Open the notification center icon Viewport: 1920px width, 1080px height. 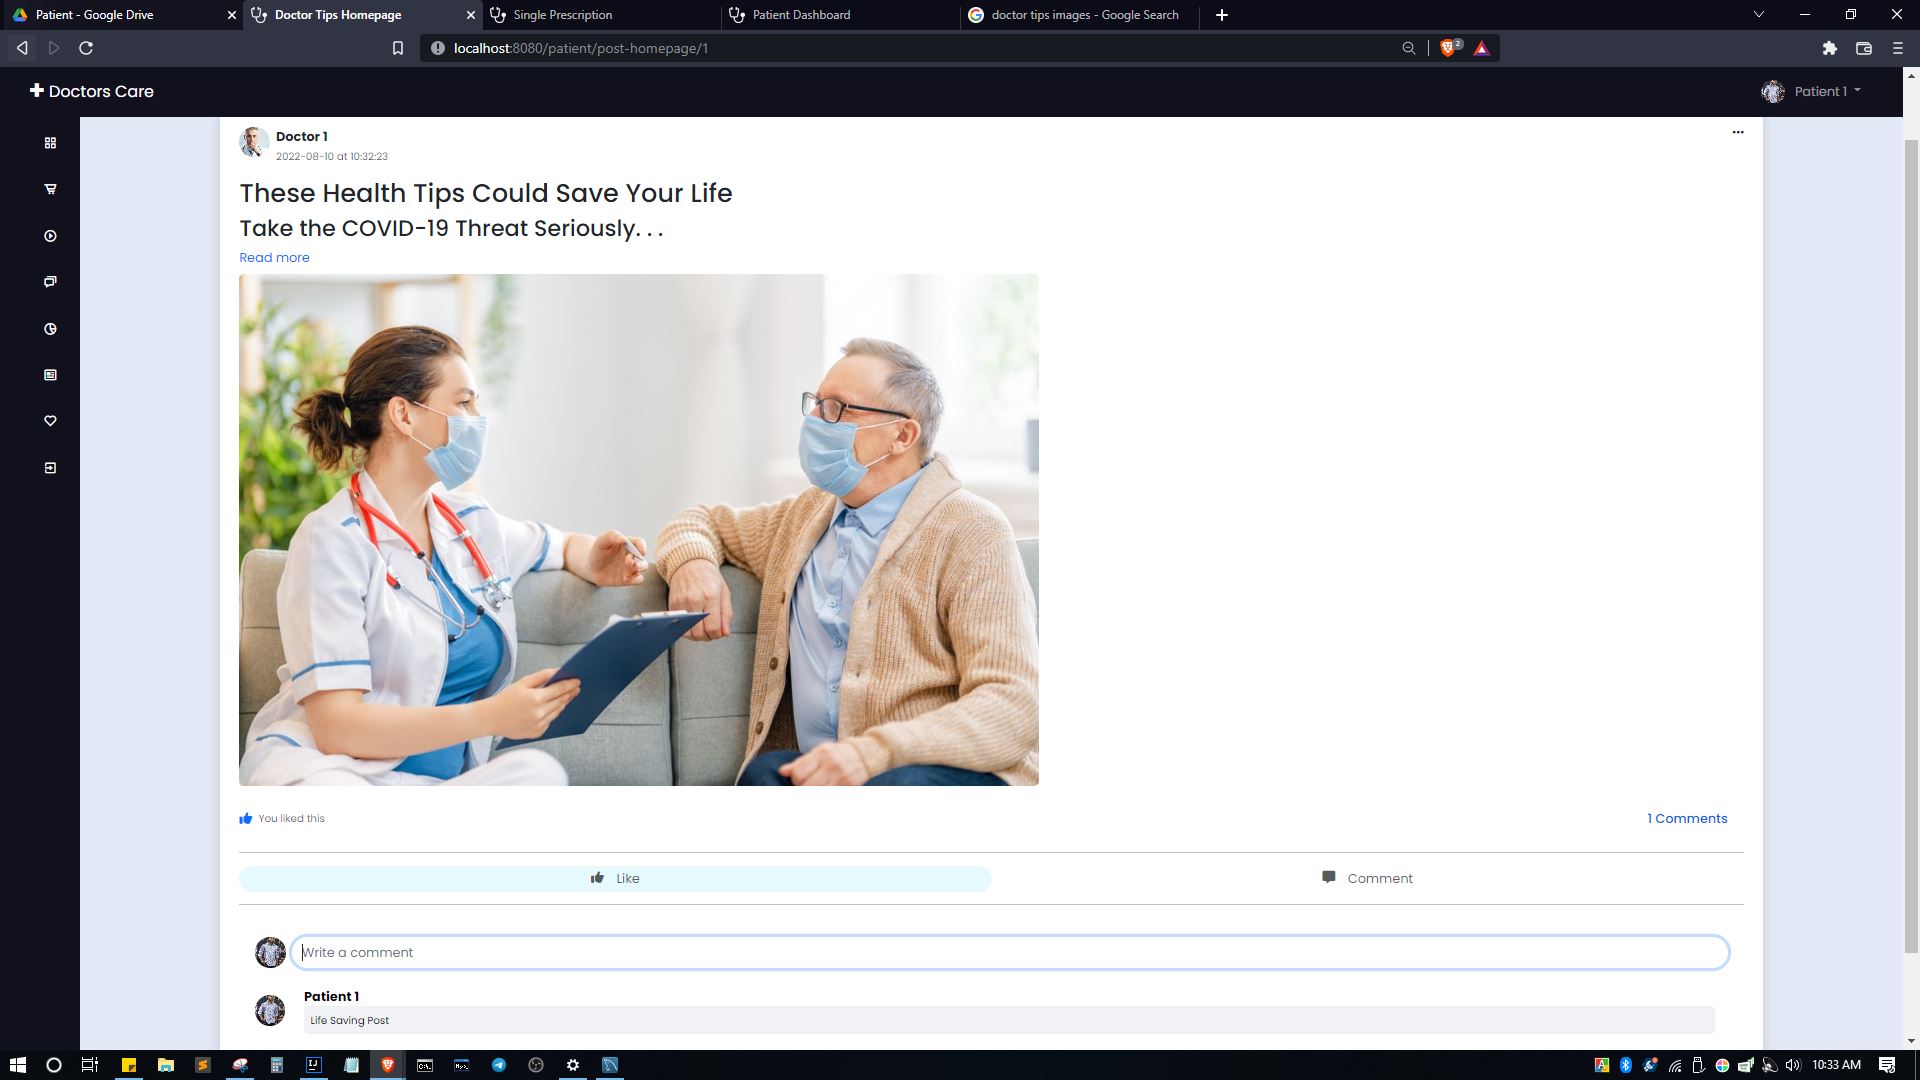click(1887, 1065)
